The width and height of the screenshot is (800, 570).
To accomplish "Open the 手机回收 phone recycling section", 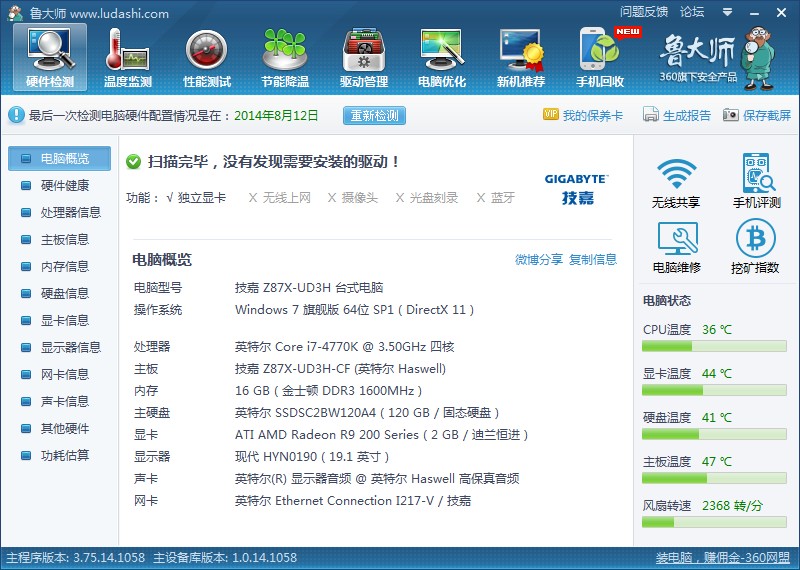I will click(x=600, y=58).
